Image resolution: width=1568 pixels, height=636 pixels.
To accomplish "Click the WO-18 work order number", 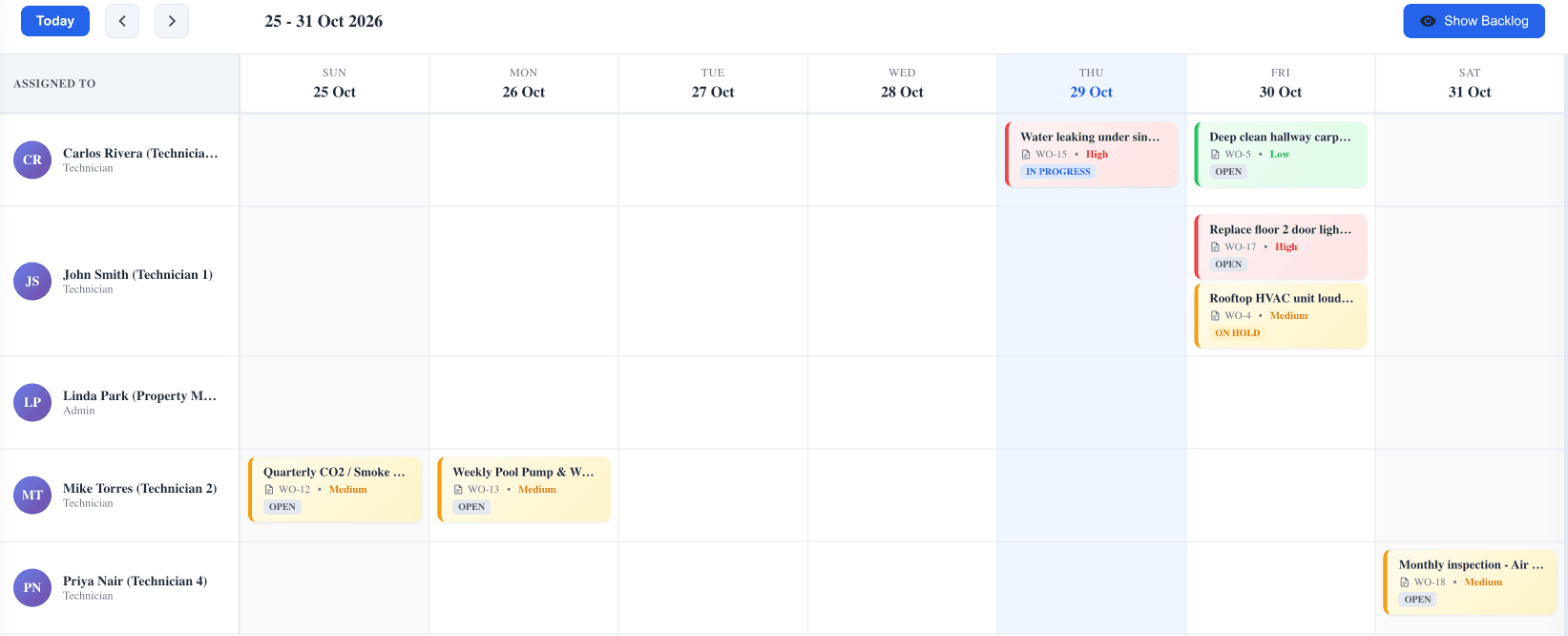I will [1429, 582].
